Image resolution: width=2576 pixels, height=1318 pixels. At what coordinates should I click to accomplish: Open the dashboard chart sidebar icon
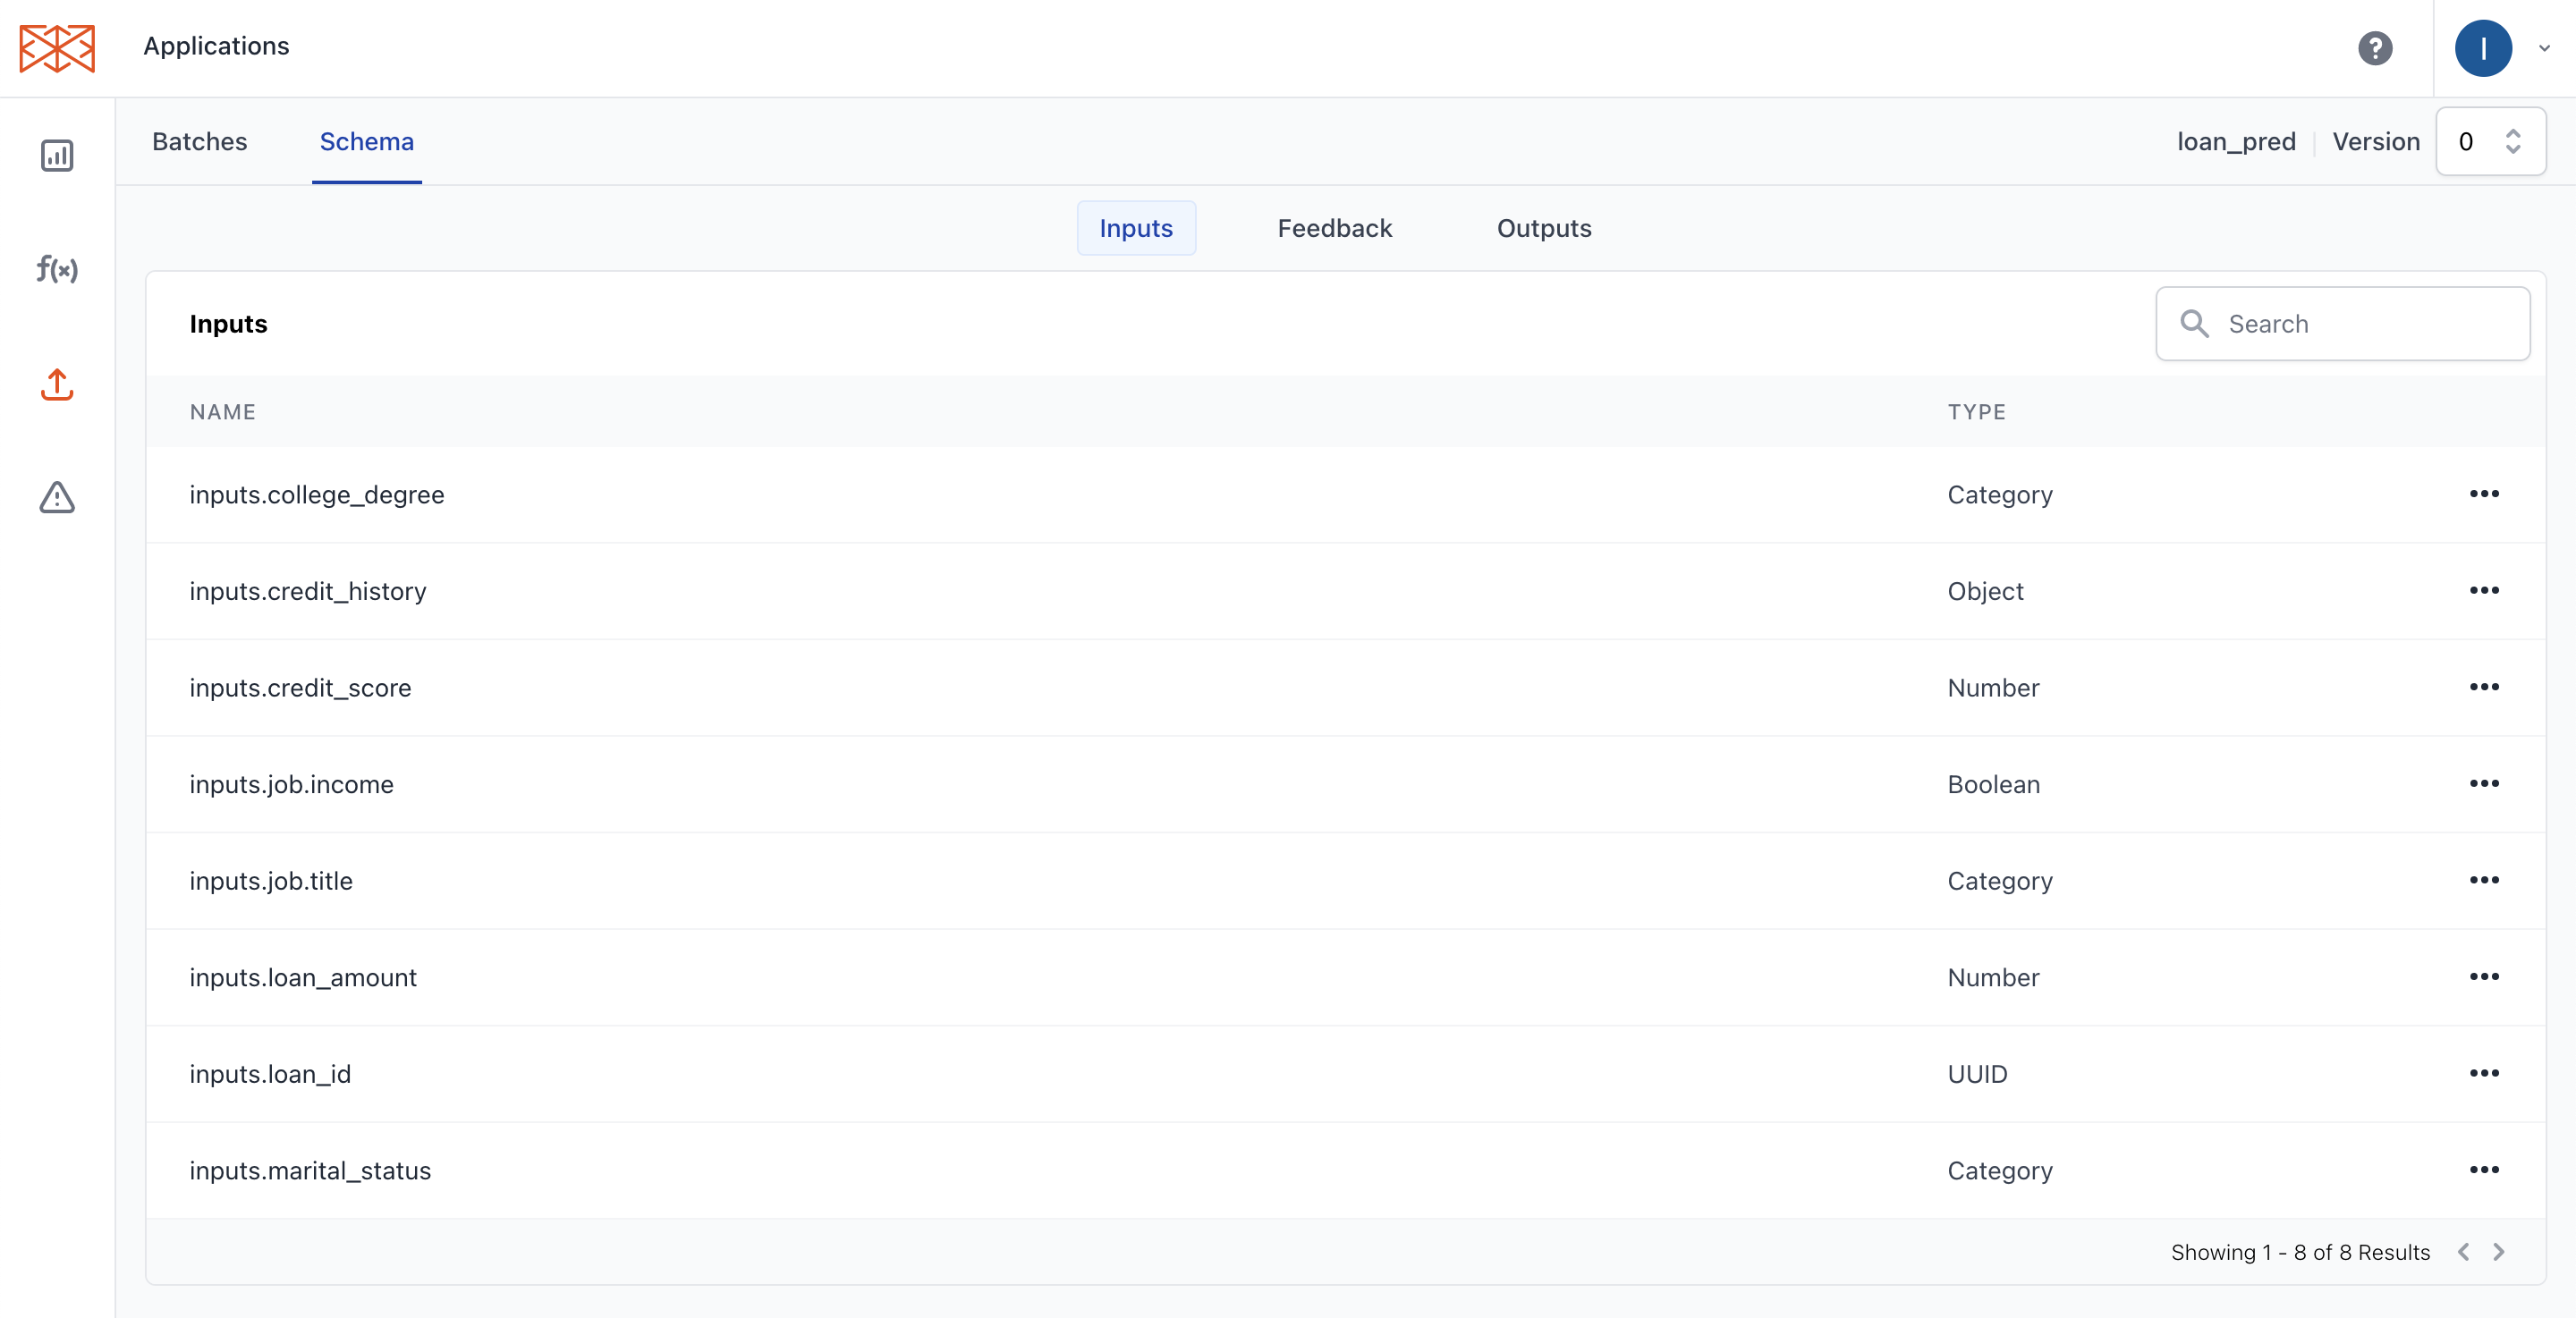(x=57, y=155)
